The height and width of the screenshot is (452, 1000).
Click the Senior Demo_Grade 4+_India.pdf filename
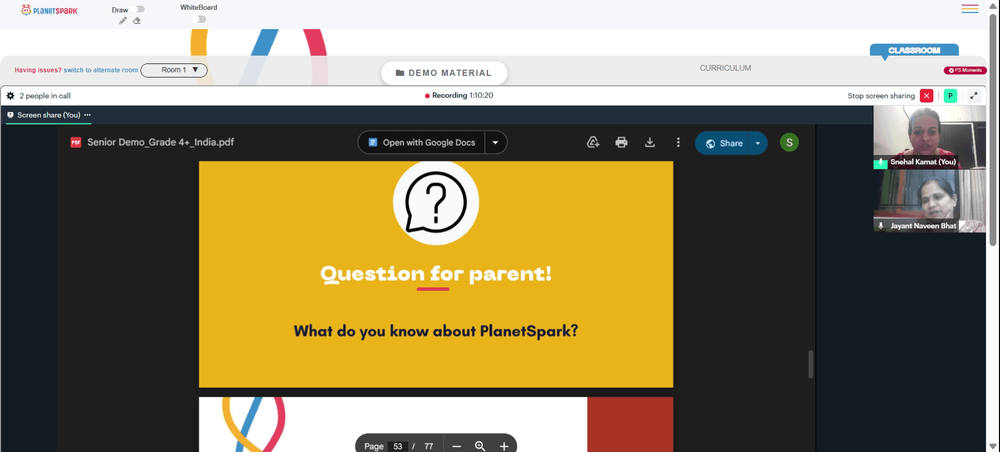[x=161, y=142]
